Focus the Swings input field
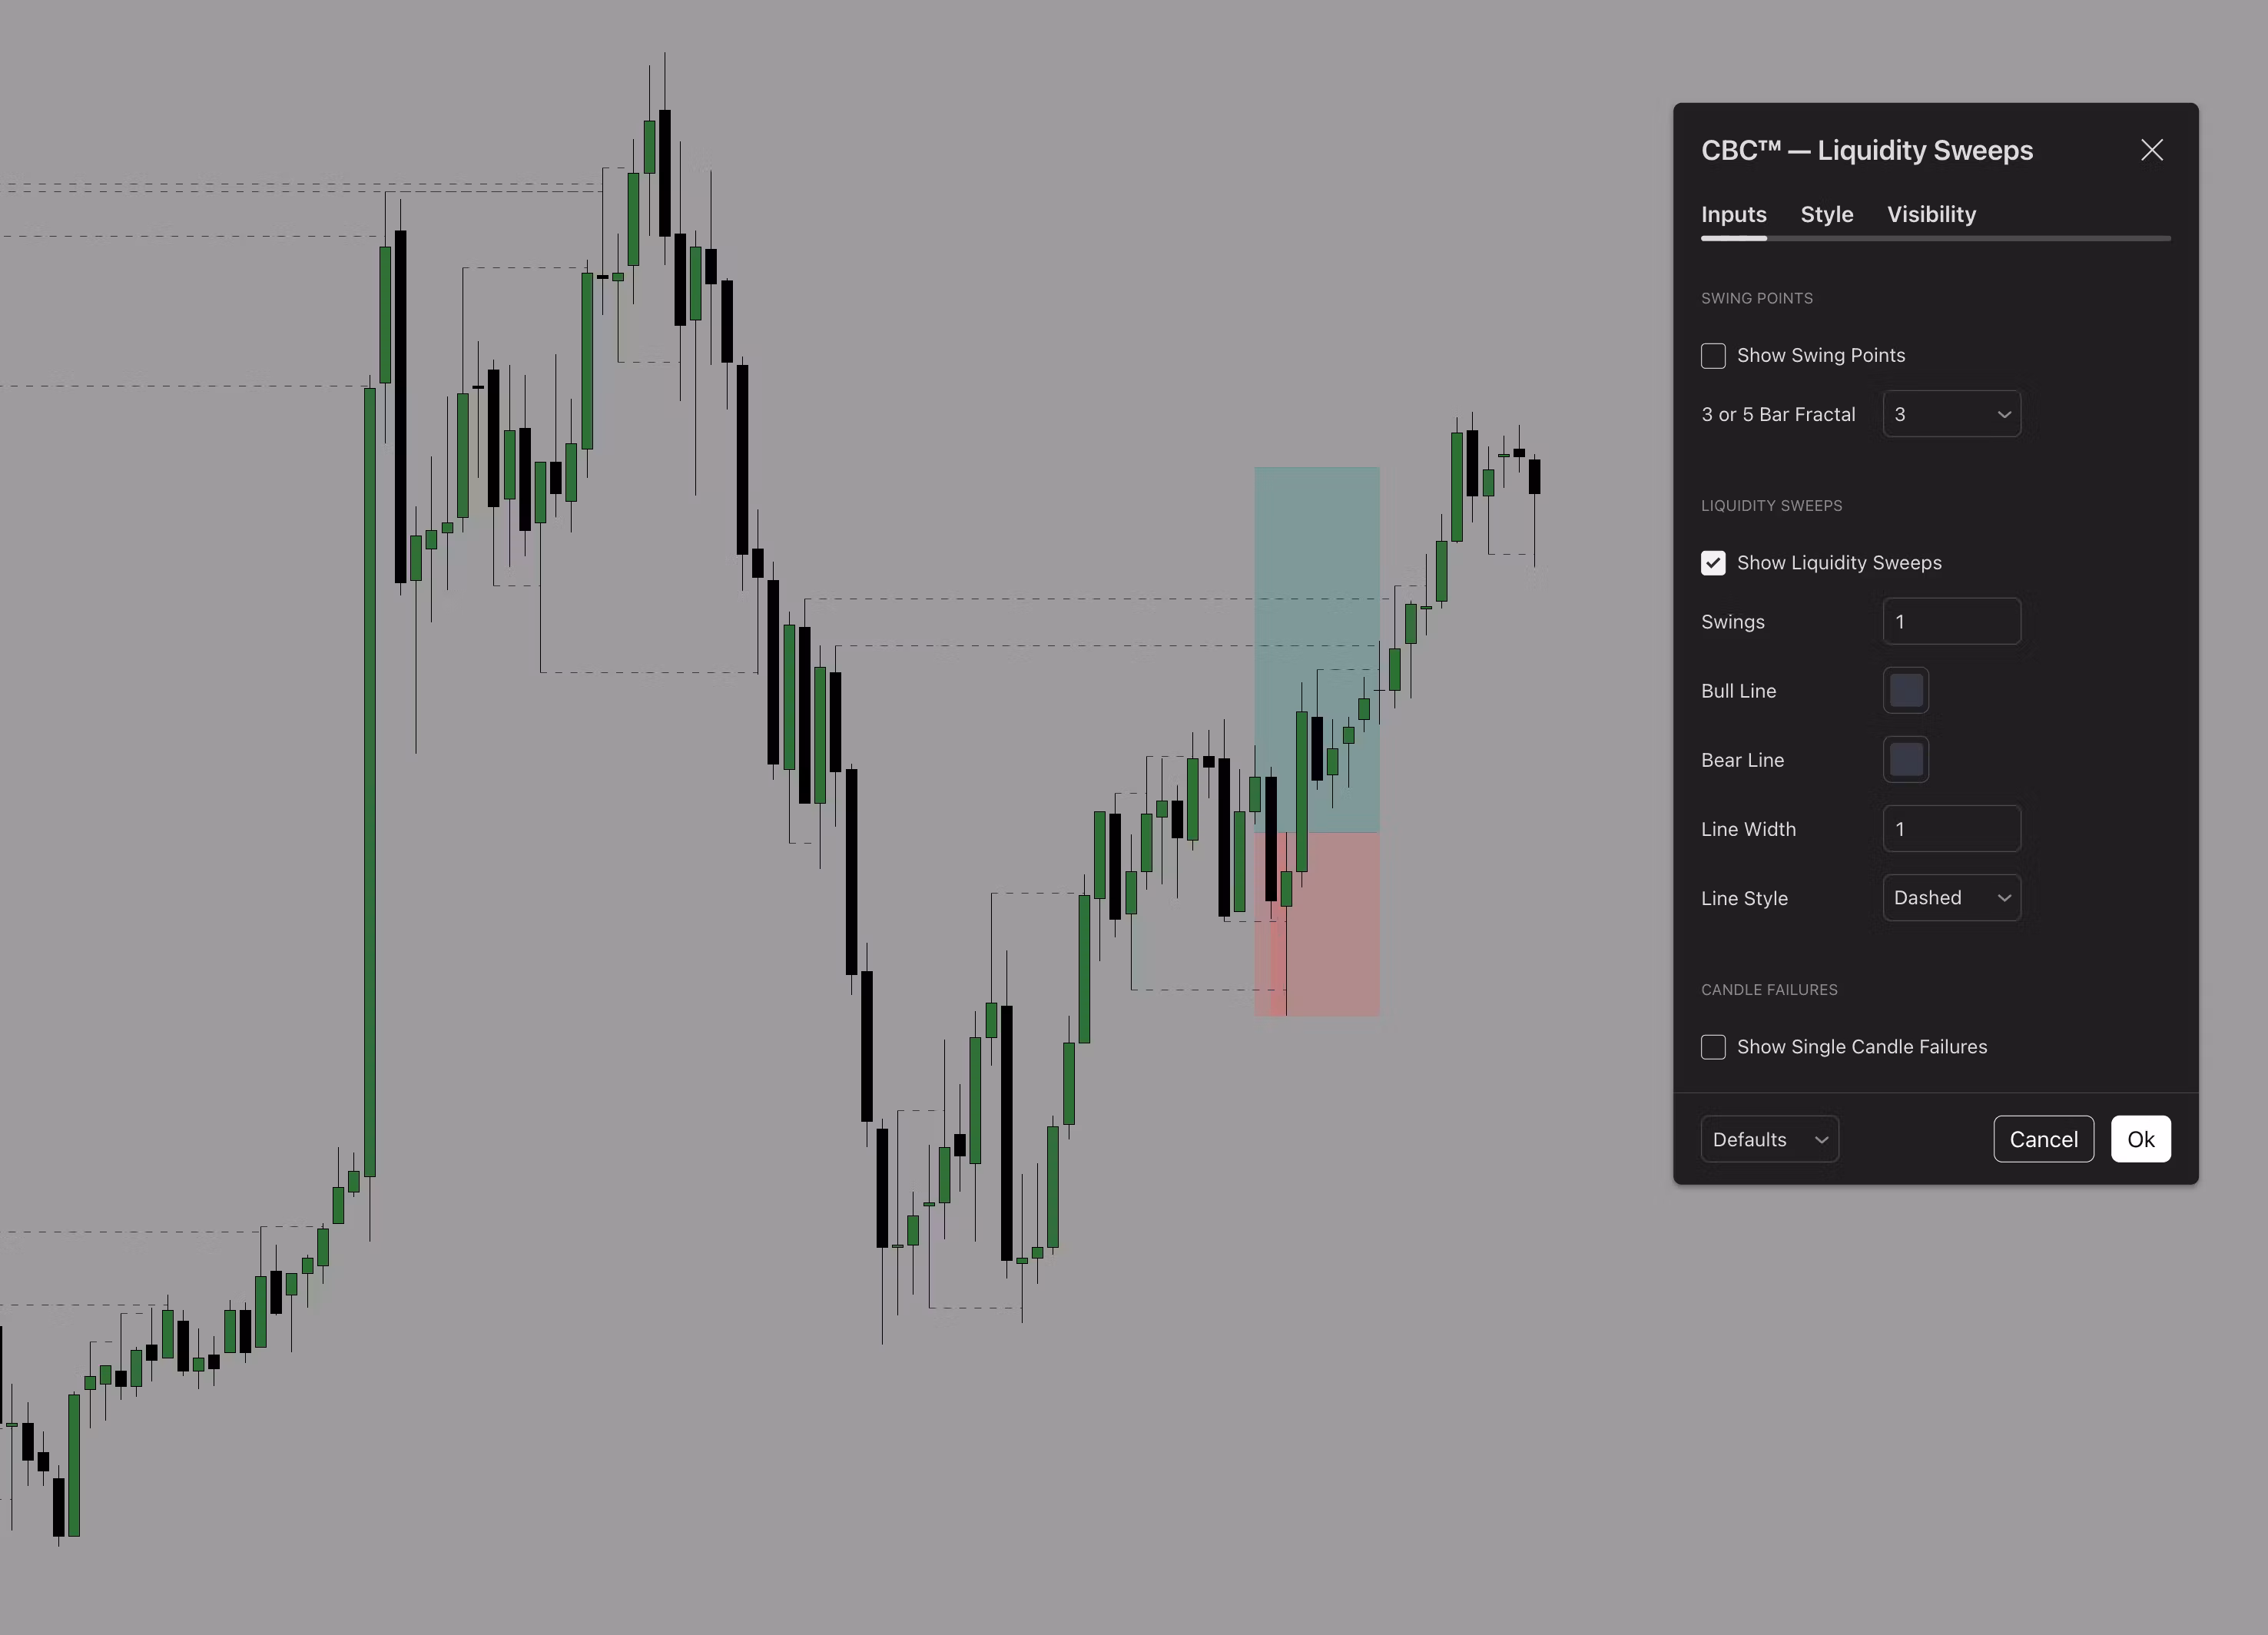This screenshot has height=1635, width=2268. [x=1951, y=622]
